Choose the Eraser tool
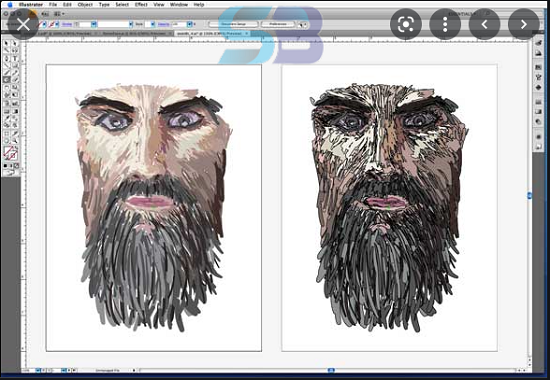This screenshot has height=380, width=550. point(15,80)
